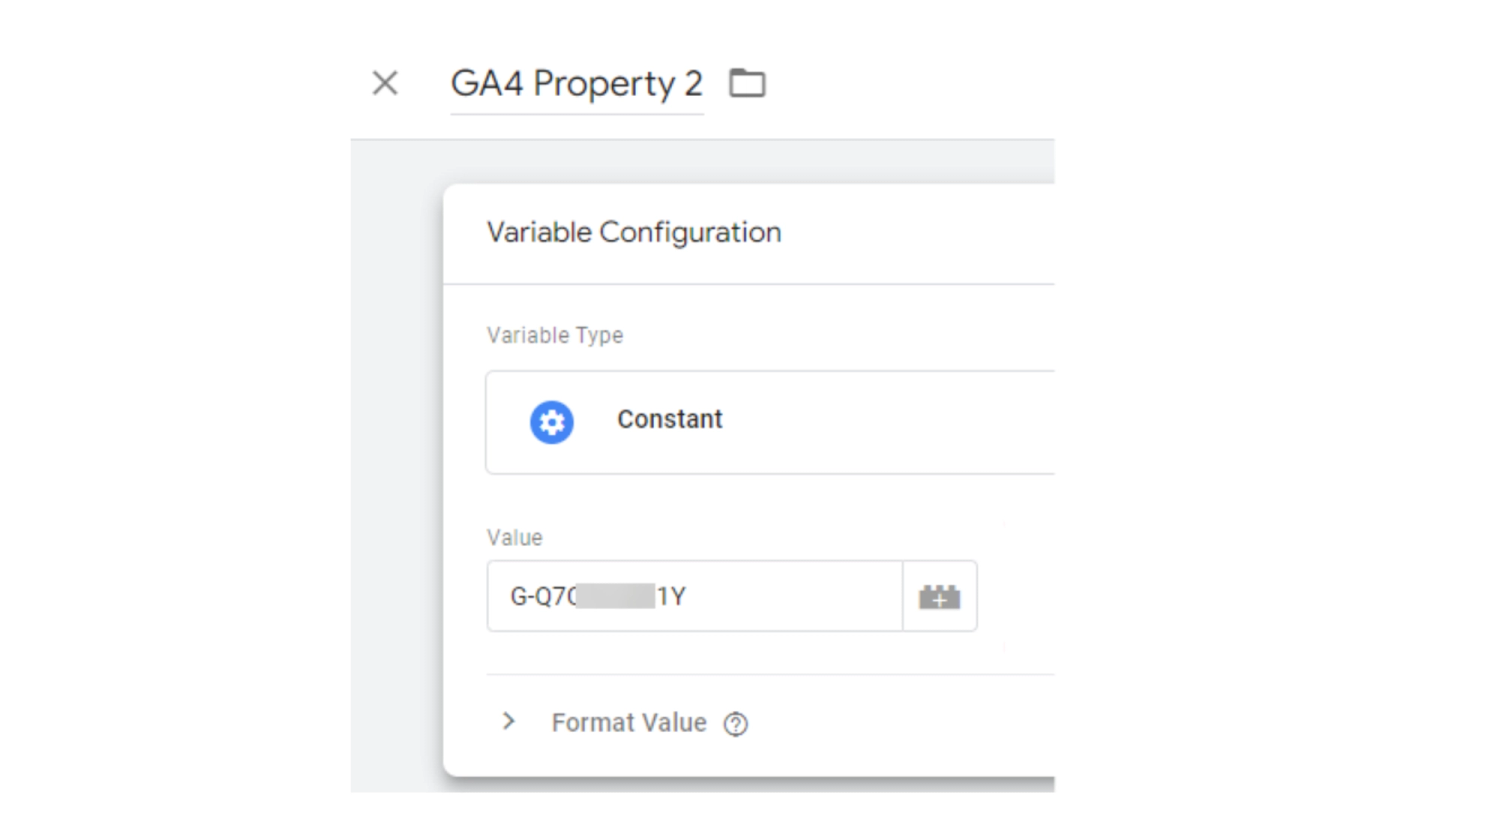Screen dimensions: 1500x822
Task: Click the folder icon beside the variable name
Action: point(747,83)
